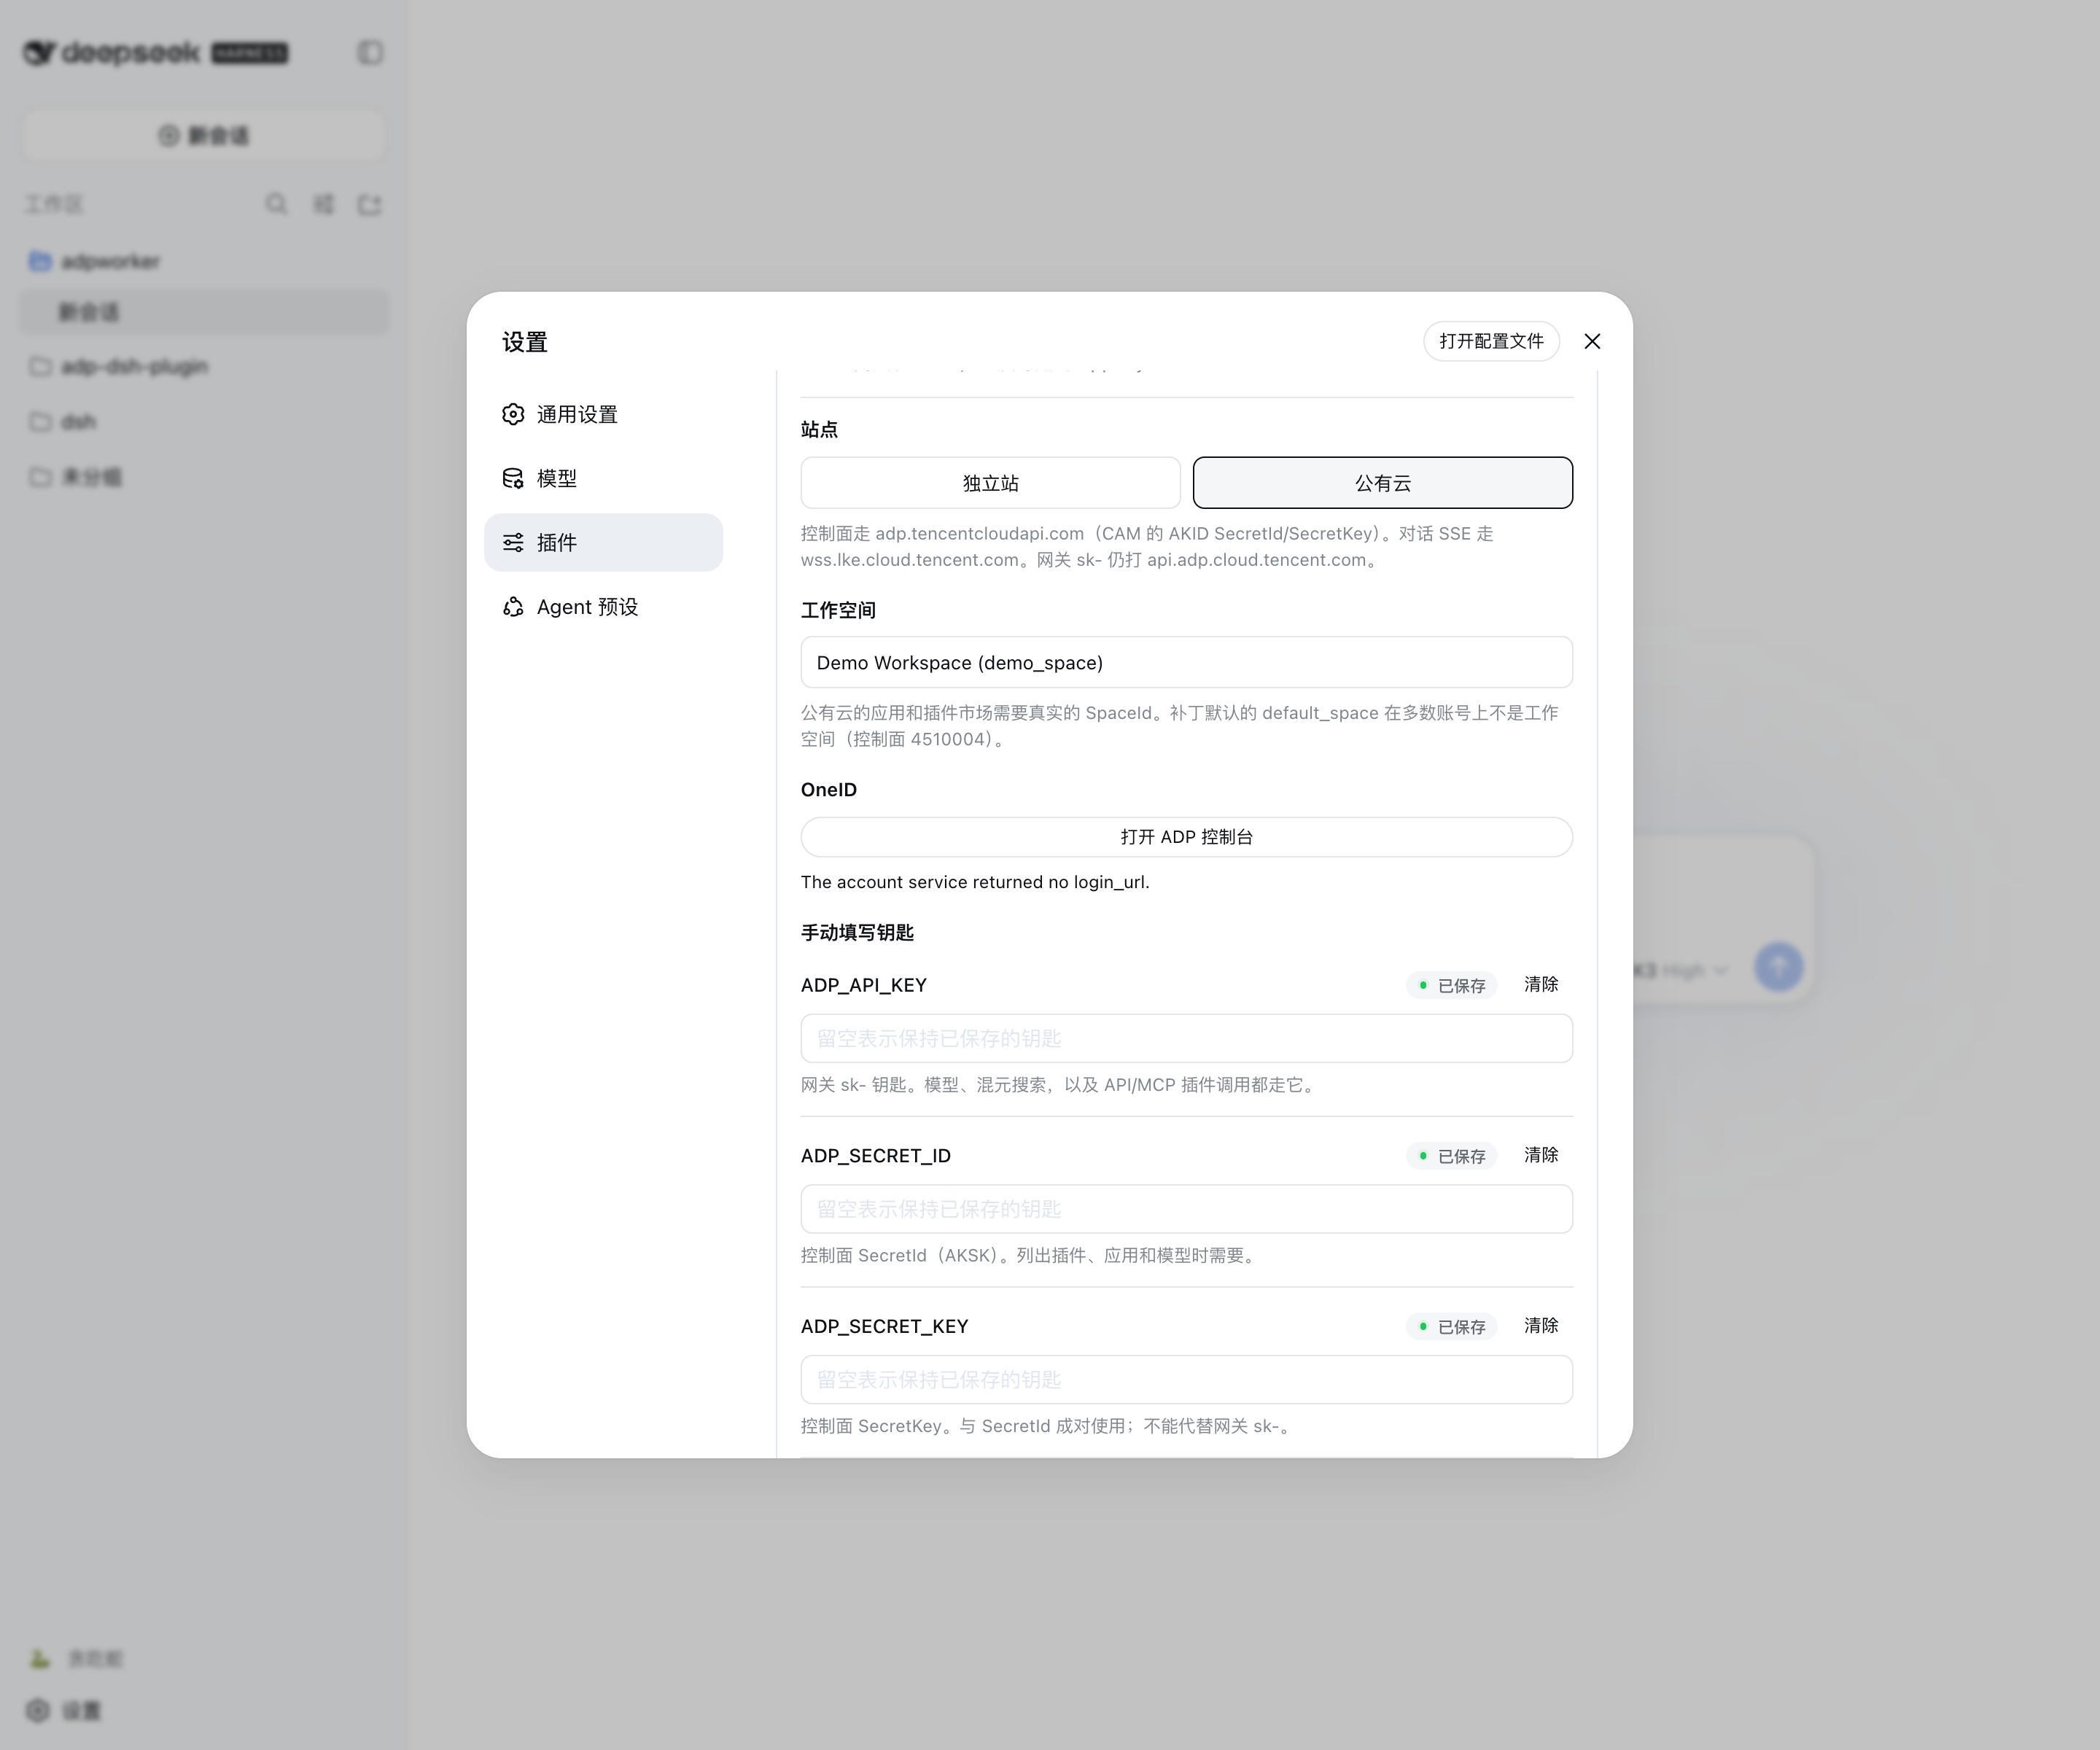Close the 设置 dialog with X
This screenshot has width=2100, height=1750.
click(x=1592, y=342)
